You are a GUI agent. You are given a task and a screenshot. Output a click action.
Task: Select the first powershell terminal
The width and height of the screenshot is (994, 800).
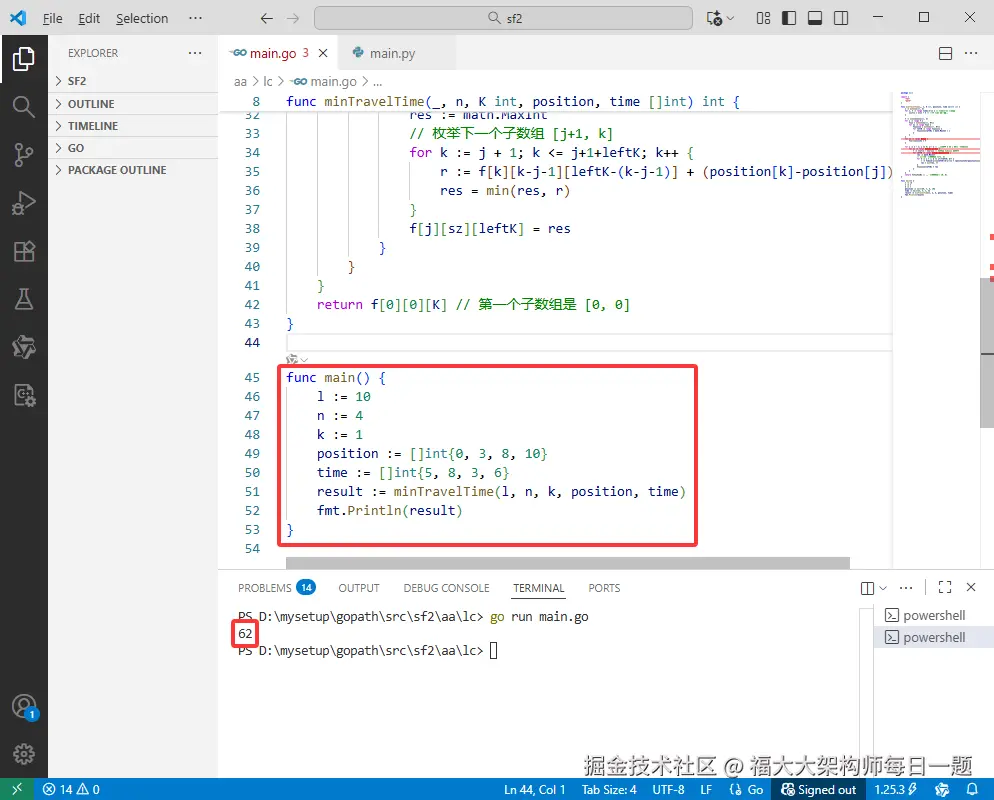pyautogui.click(x=933, y=616)
